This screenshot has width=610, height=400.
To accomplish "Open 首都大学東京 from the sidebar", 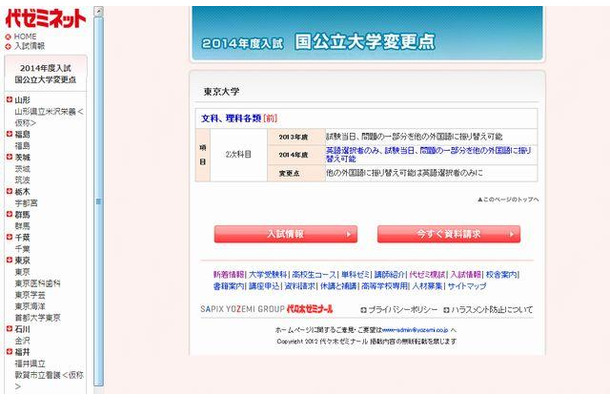I will coord(38,318).
